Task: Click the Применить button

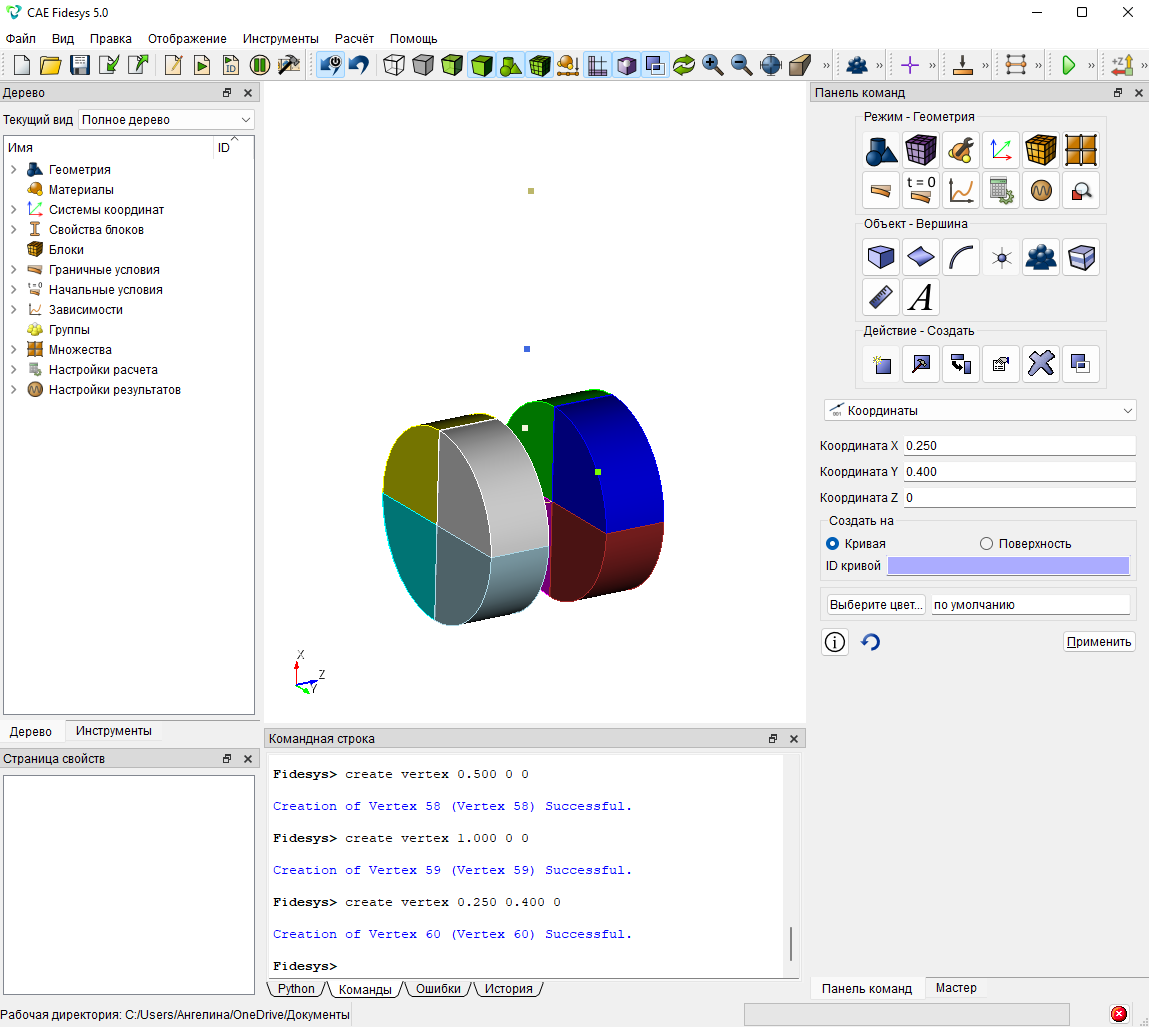Action: coord(1099,642)
